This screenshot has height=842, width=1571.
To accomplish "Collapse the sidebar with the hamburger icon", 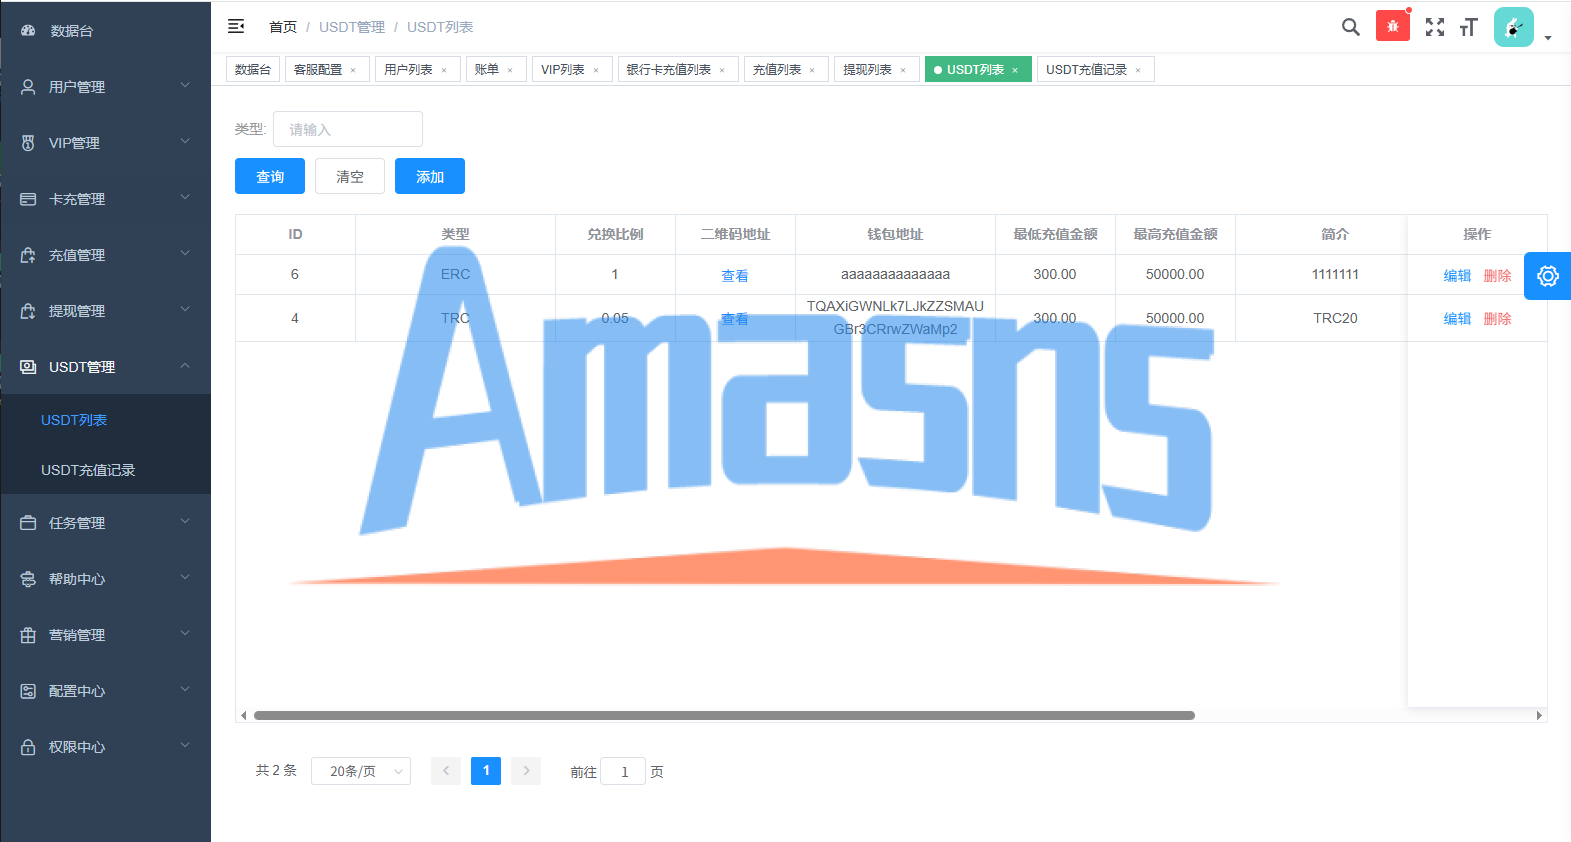I will pyautogui.click(x=236, y=27).
